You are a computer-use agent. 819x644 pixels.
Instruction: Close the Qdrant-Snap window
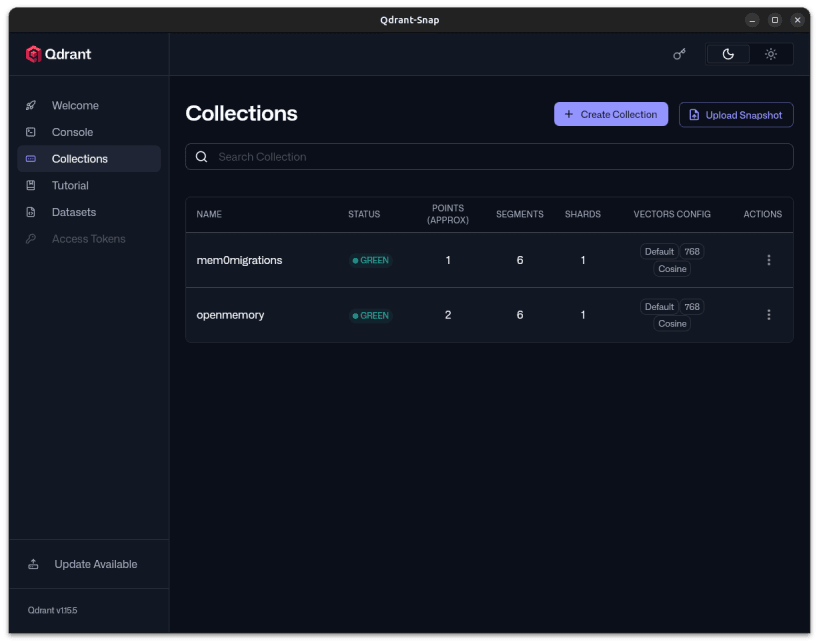click(797, 20)
